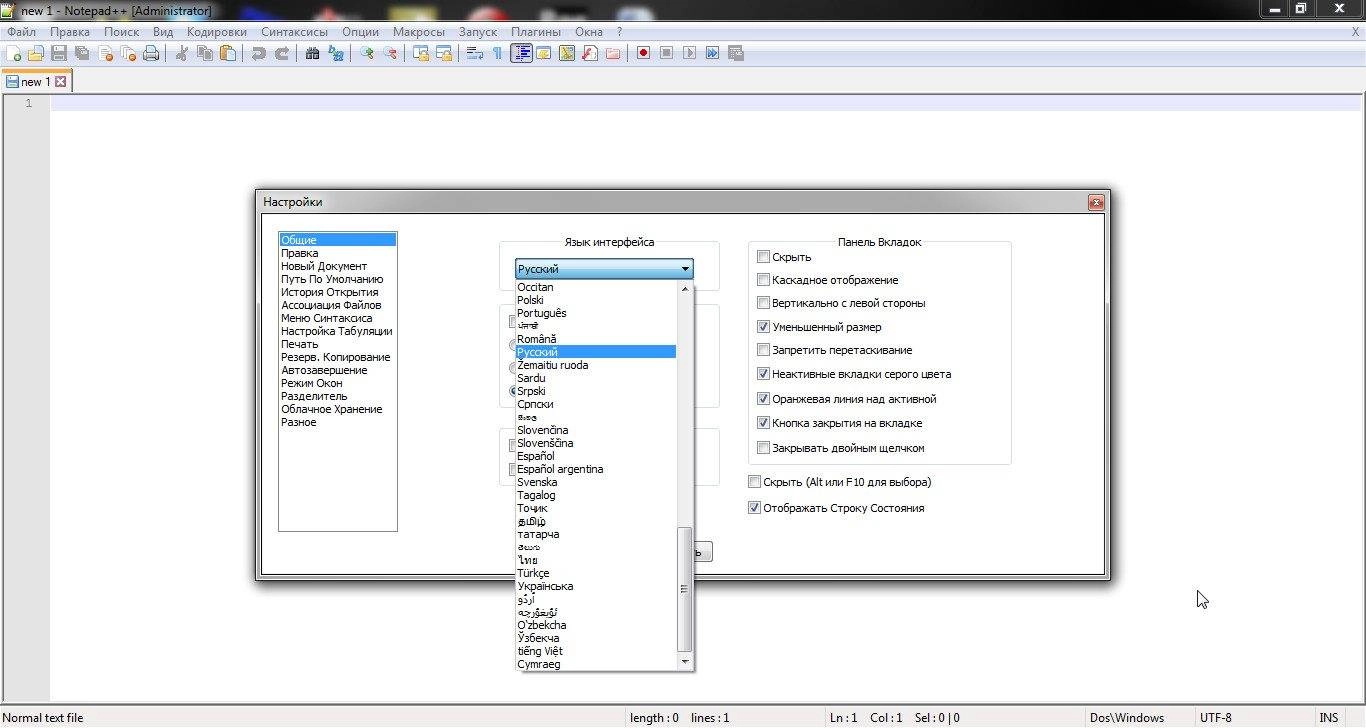The height and width of the screenshot is (728, 1366).
Task: Select Автозавершение settings category
Action: [x=337, y=370]
